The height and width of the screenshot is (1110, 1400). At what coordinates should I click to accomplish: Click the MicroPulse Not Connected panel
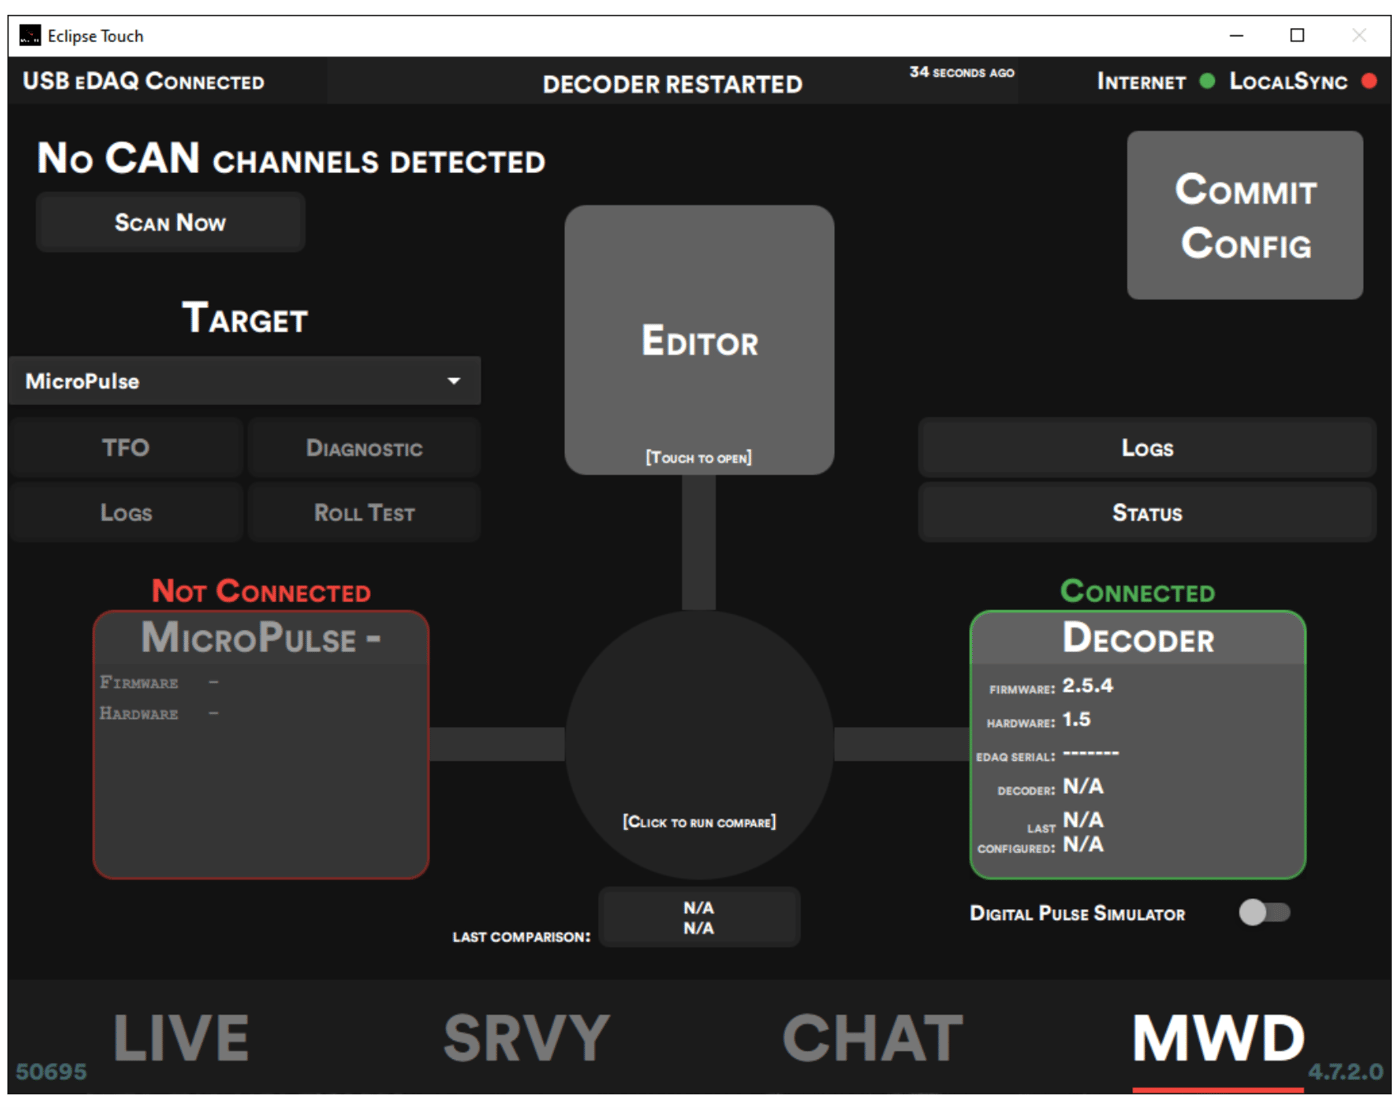260,745
